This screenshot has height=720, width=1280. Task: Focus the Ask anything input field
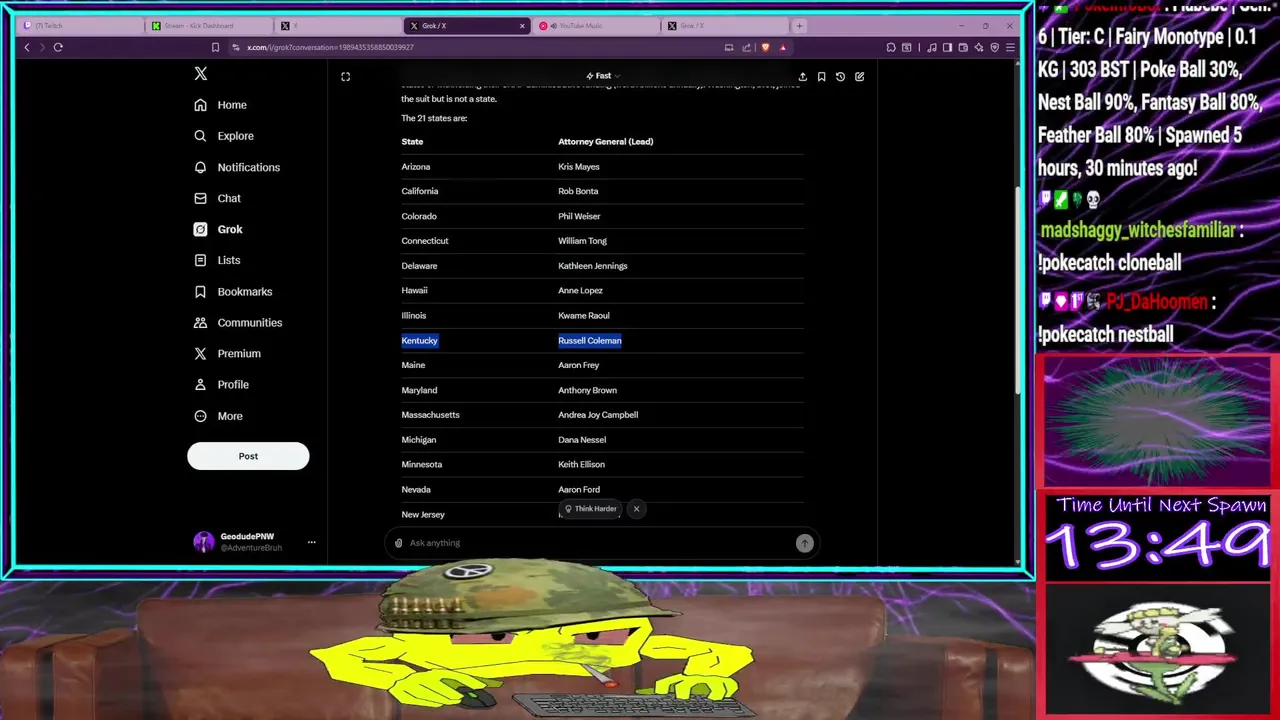tap(600, 543)
